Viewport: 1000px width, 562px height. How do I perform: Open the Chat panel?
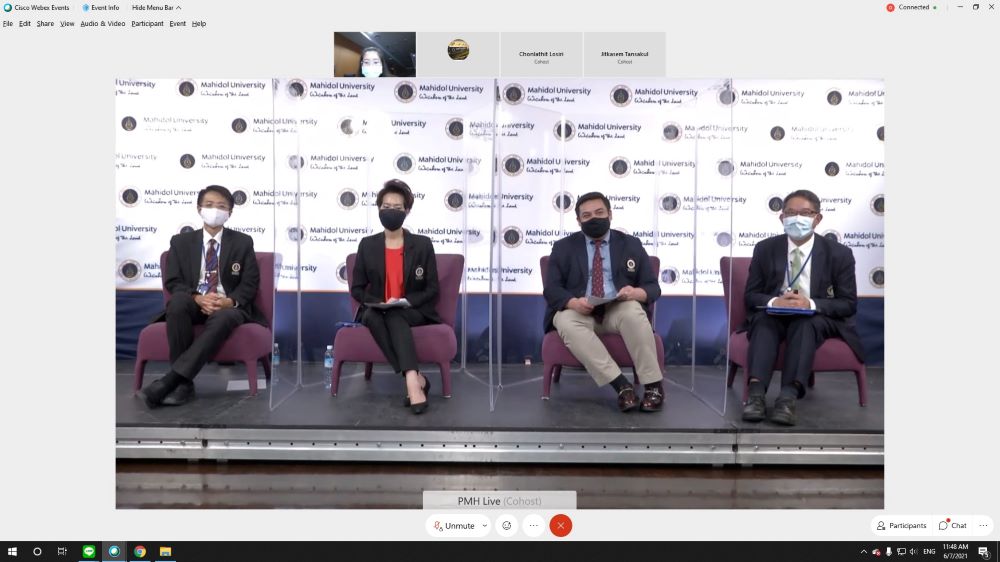pyautogui.click(x=953, y=526)
